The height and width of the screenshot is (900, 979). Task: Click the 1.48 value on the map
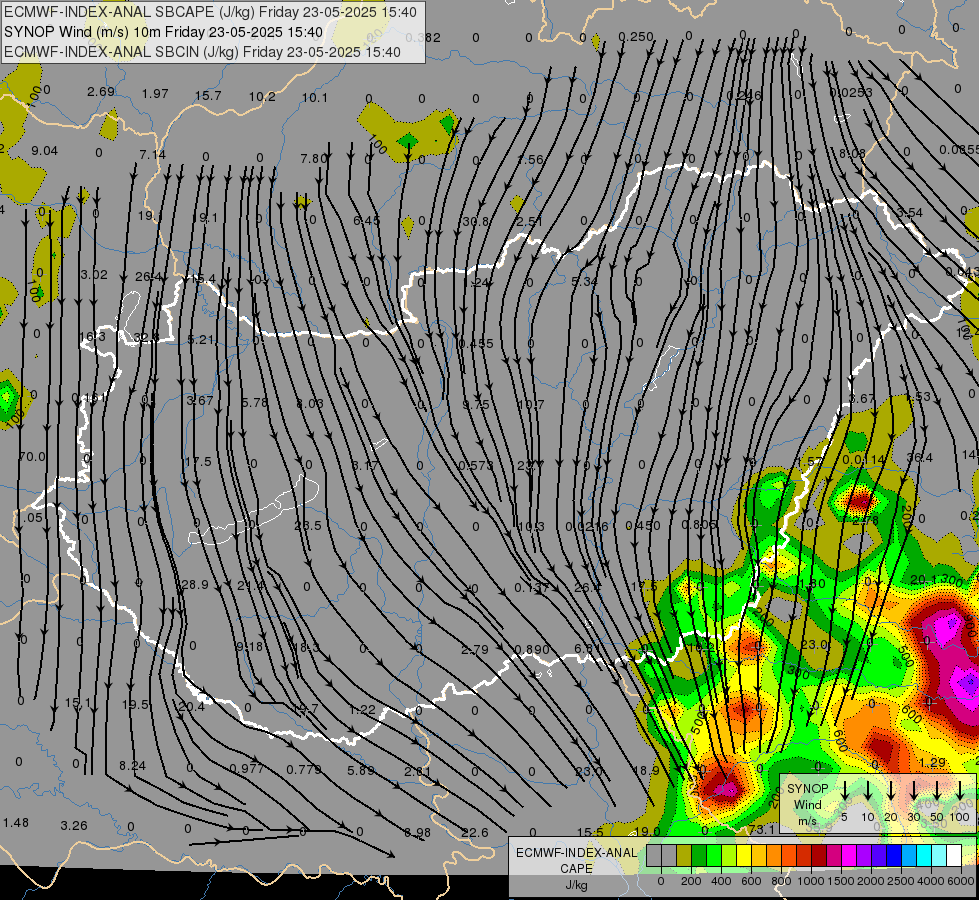16,823
